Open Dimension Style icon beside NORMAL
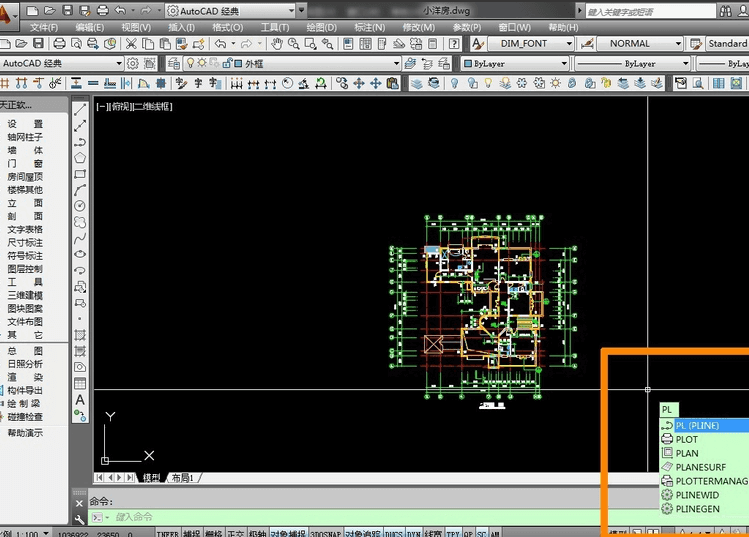749x537 pixels. coord(587,44)
